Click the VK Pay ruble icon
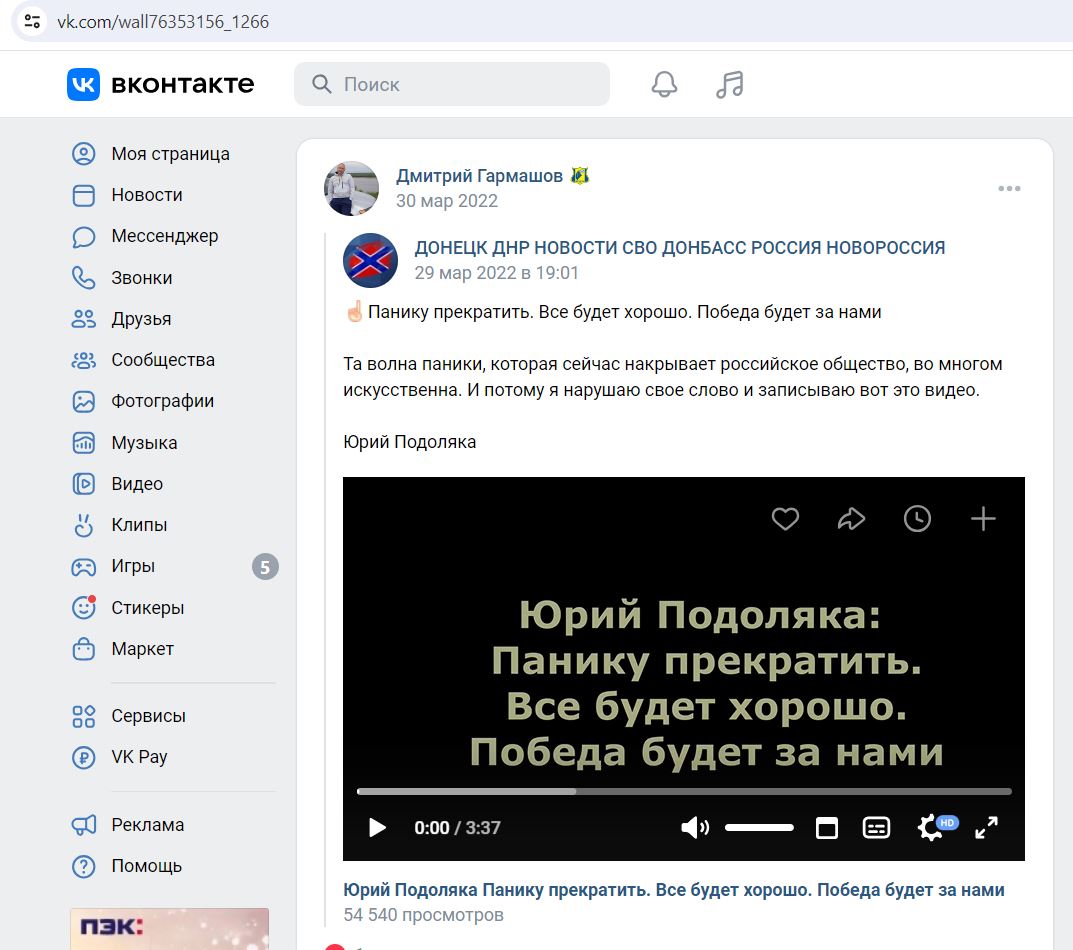This screenshot has height=950, width=1073. 83,757
